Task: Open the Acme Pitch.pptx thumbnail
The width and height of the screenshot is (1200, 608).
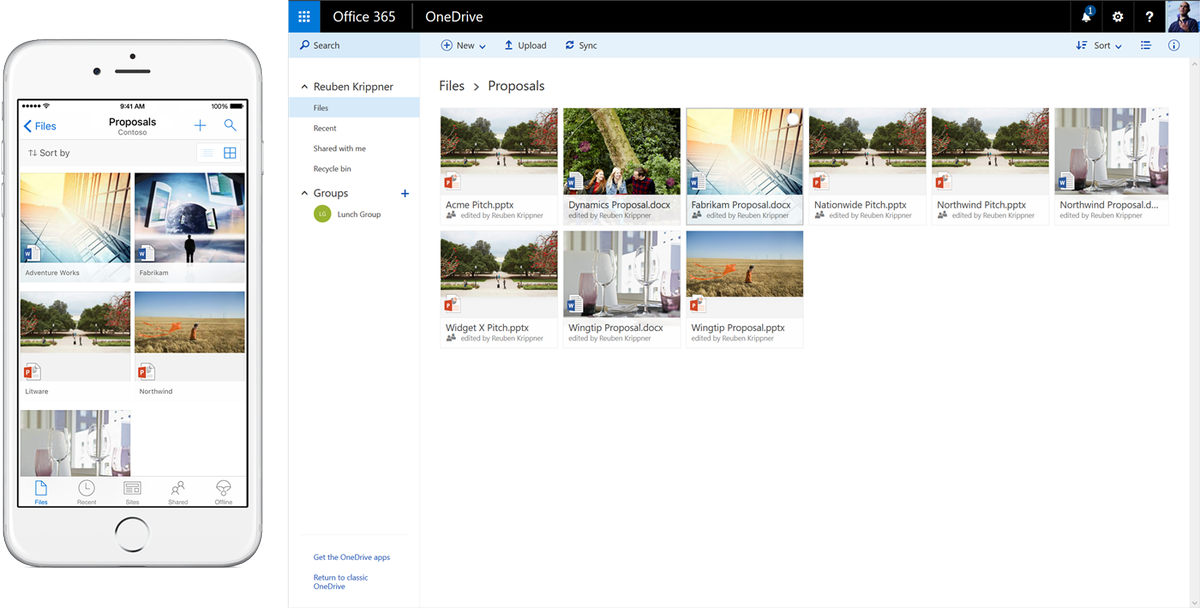Action: 499,151
